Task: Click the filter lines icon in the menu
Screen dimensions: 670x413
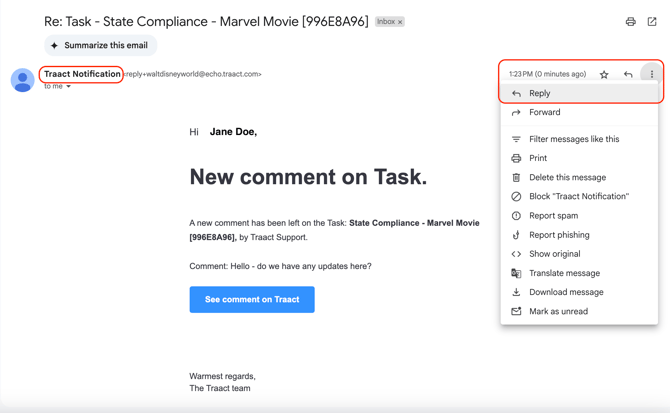Action: pyautogui.click(x=516, y=139)
